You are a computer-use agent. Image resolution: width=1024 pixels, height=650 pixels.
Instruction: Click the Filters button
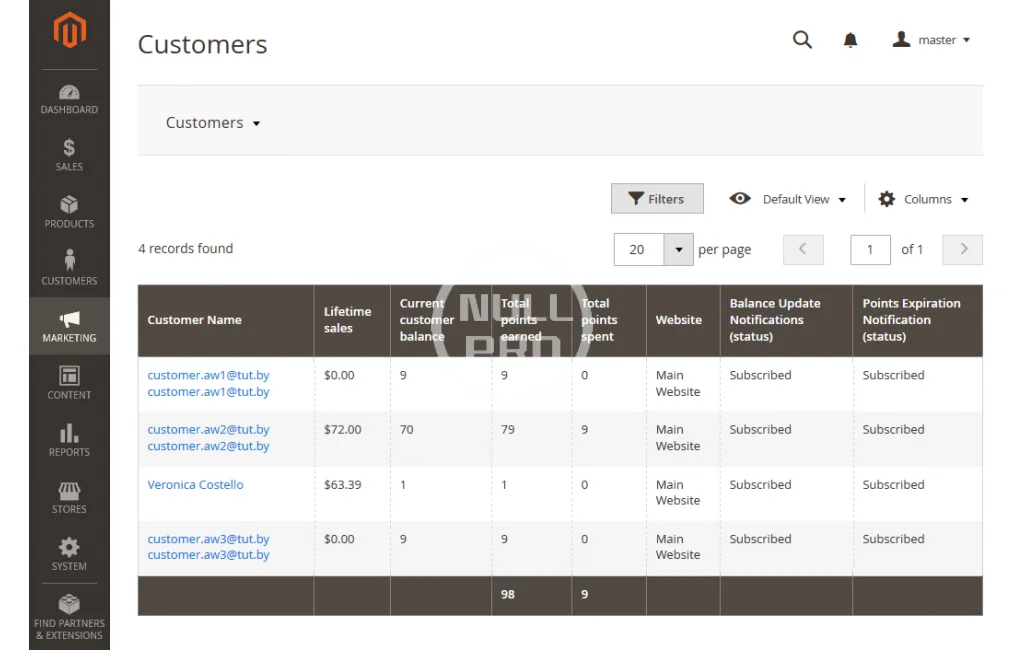click(657, 199)
